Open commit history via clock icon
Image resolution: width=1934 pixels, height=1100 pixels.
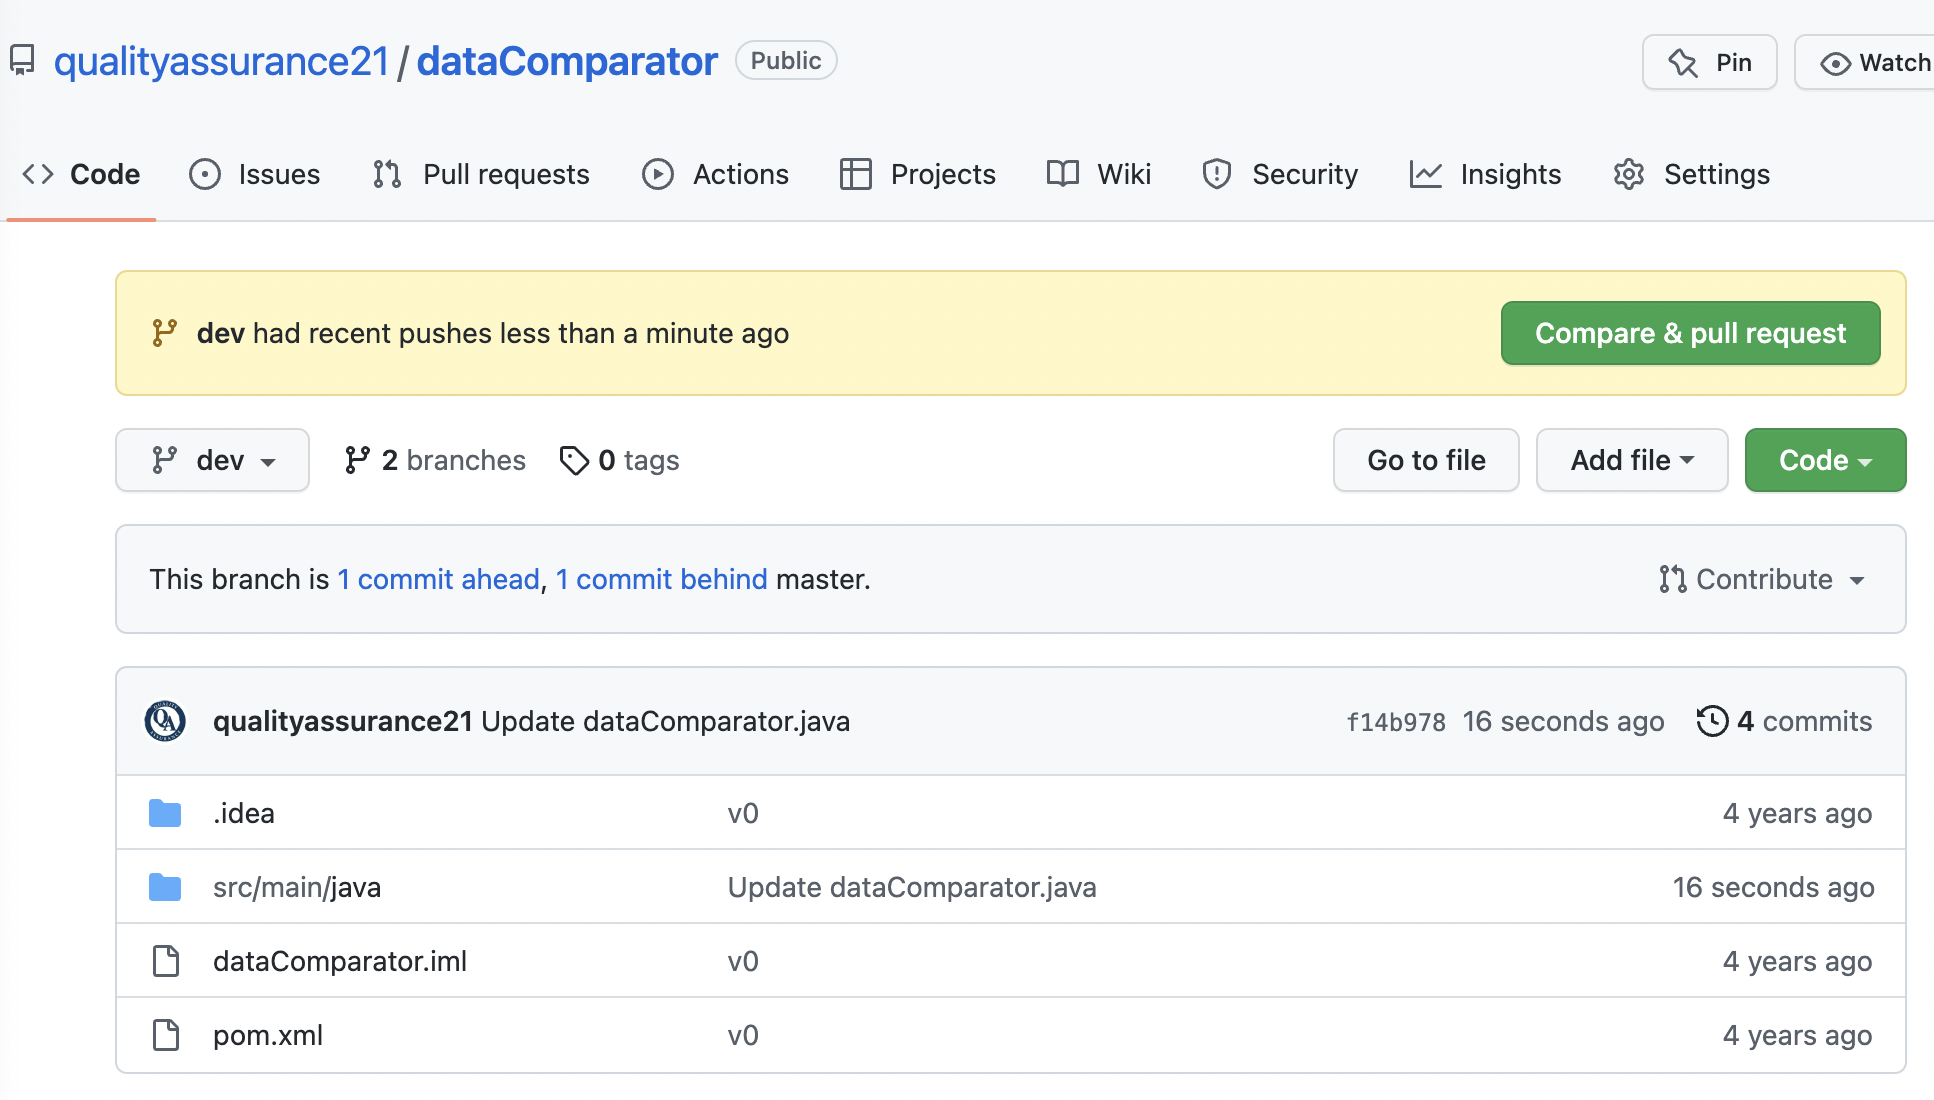pyautogui.click(x=1712, y=721)
